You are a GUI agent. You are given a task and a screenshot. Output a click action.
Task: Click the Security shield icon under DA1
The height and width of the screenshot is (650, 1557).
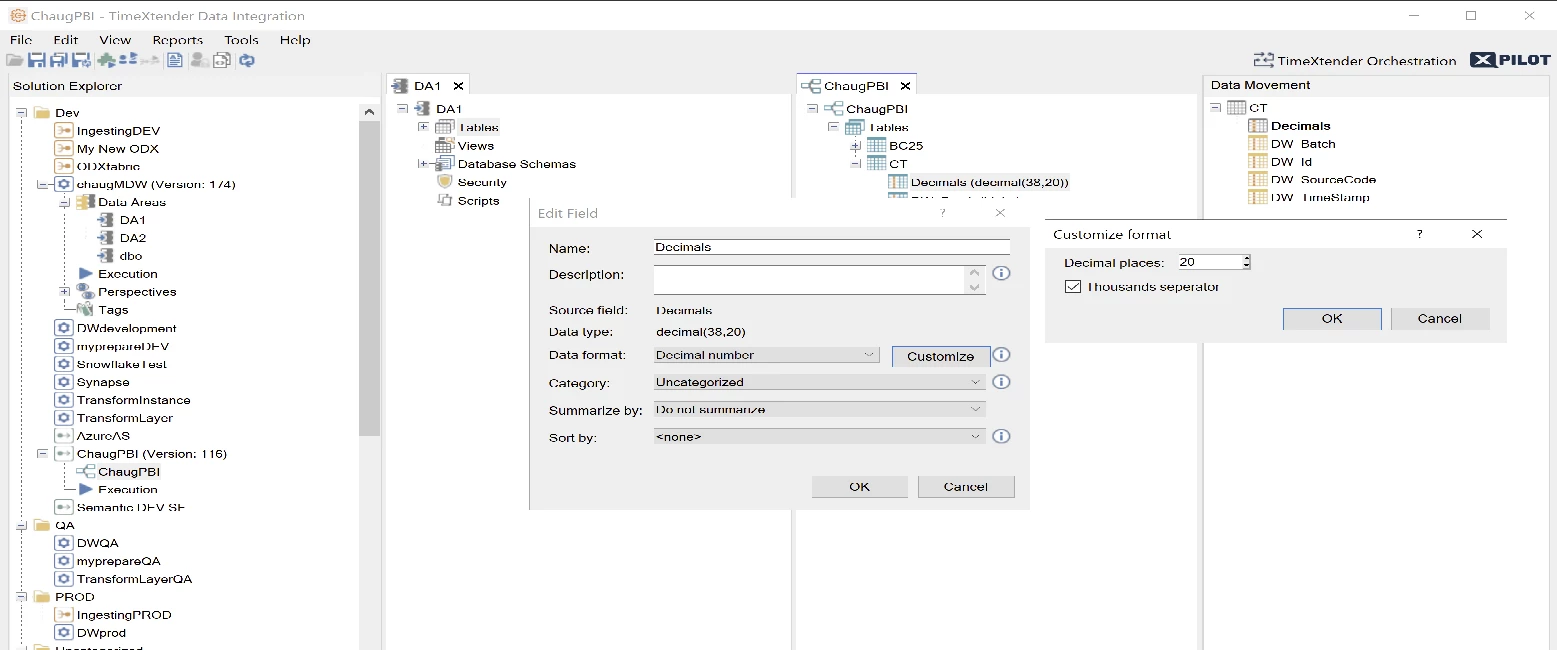click(445, 182)
